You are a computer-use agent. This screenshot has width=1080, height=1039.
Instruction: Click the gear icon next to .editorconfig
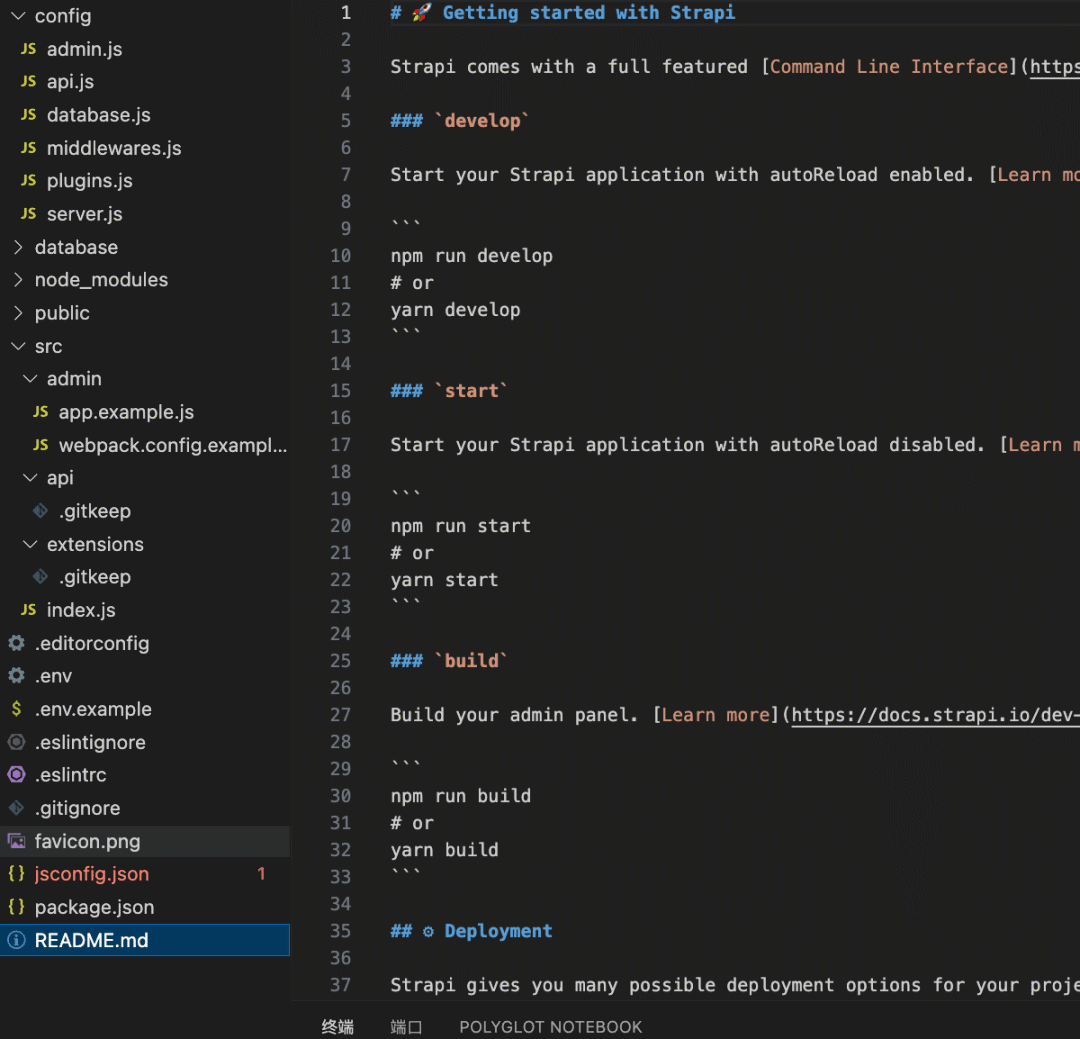tap(16, 643)
